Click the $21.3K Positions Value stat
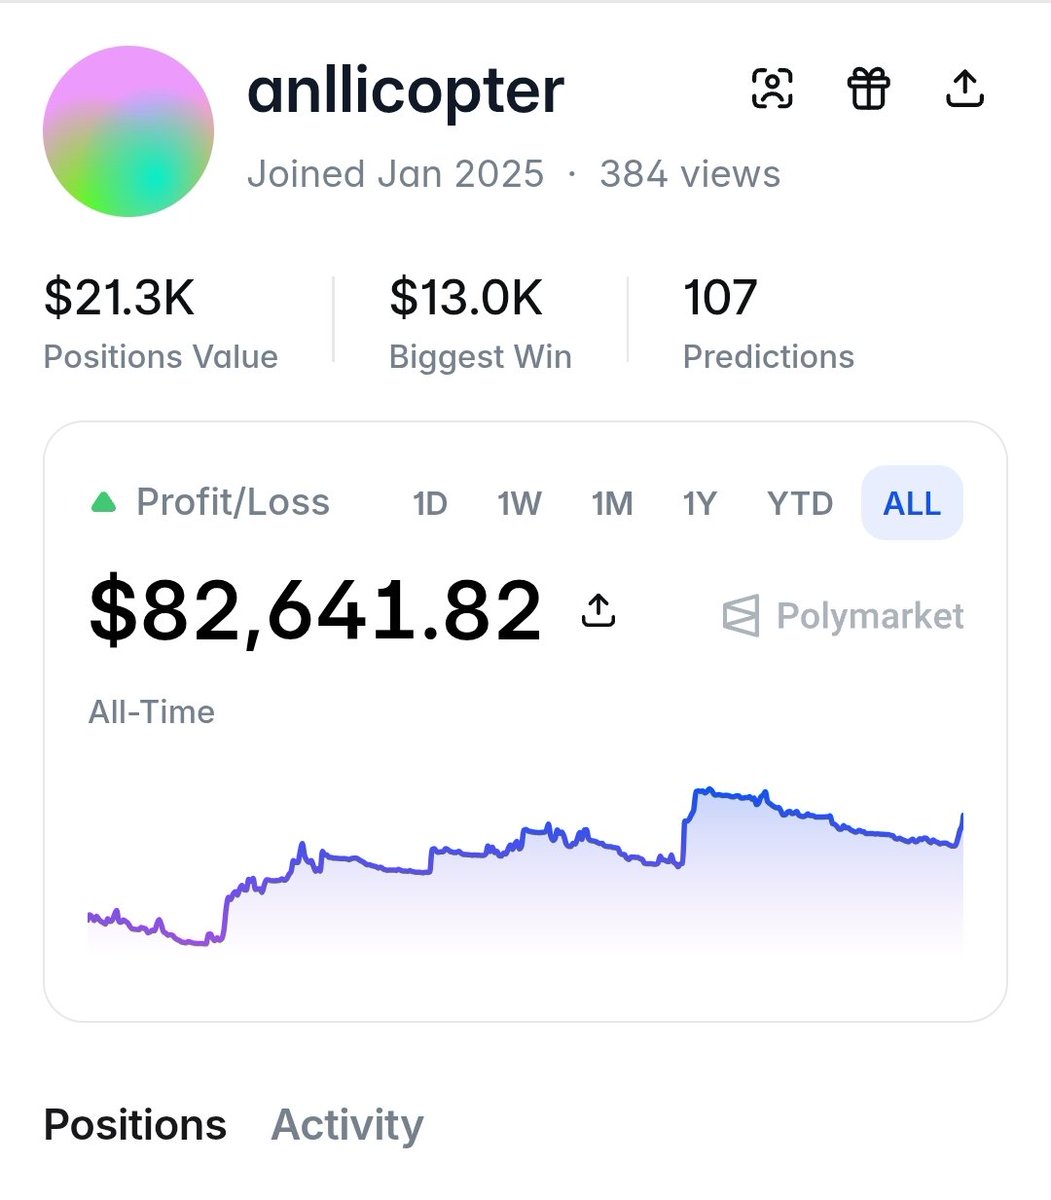 click(161, 325)
